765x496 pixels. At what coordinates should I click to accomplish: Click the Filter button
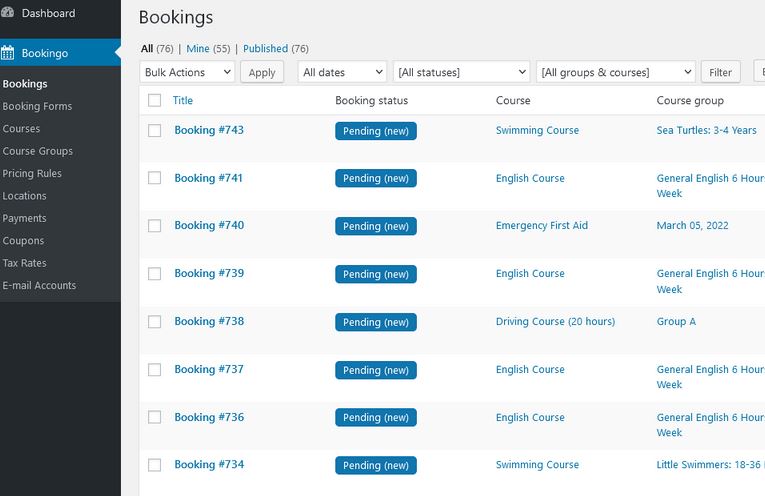pyautogui.click(x=720, y=72)
